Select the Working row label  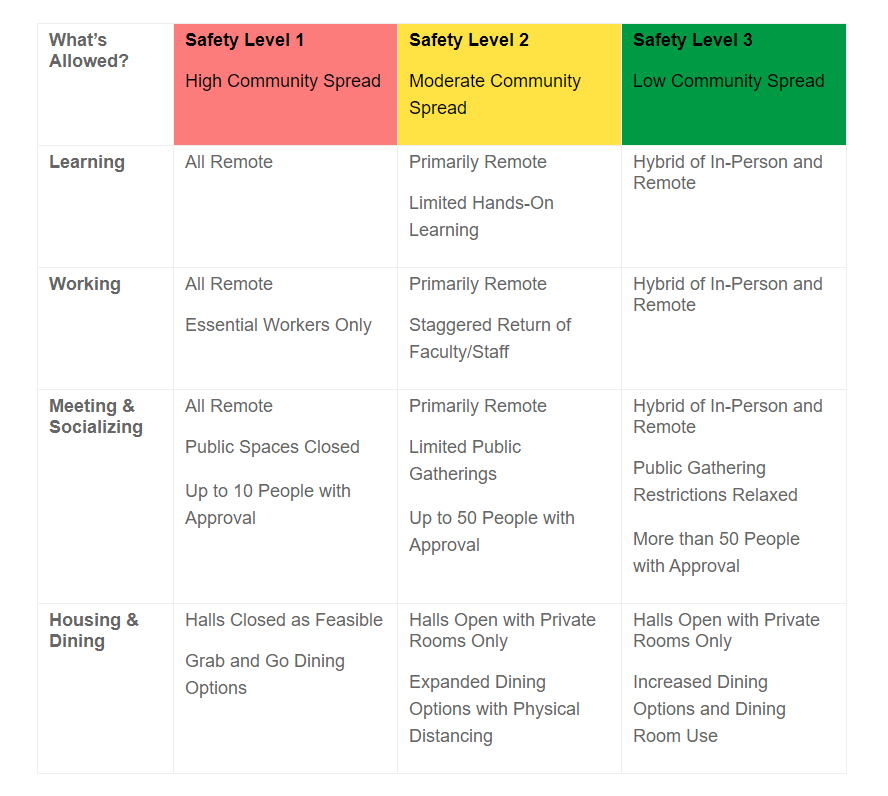pos(85,284)
